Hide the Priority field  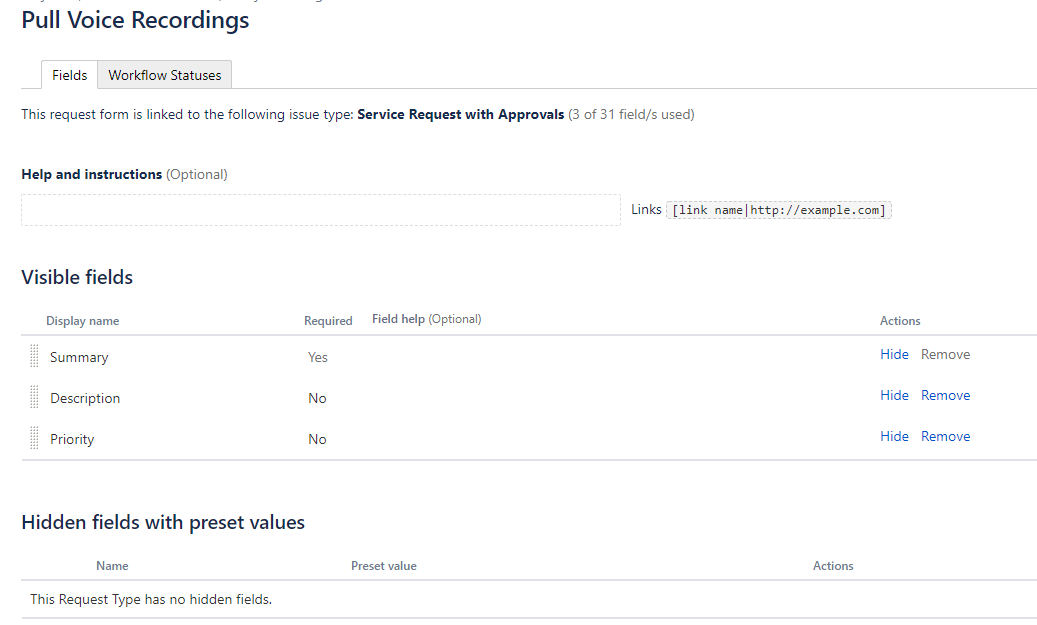pyautogui.click(x=894, y=437)
